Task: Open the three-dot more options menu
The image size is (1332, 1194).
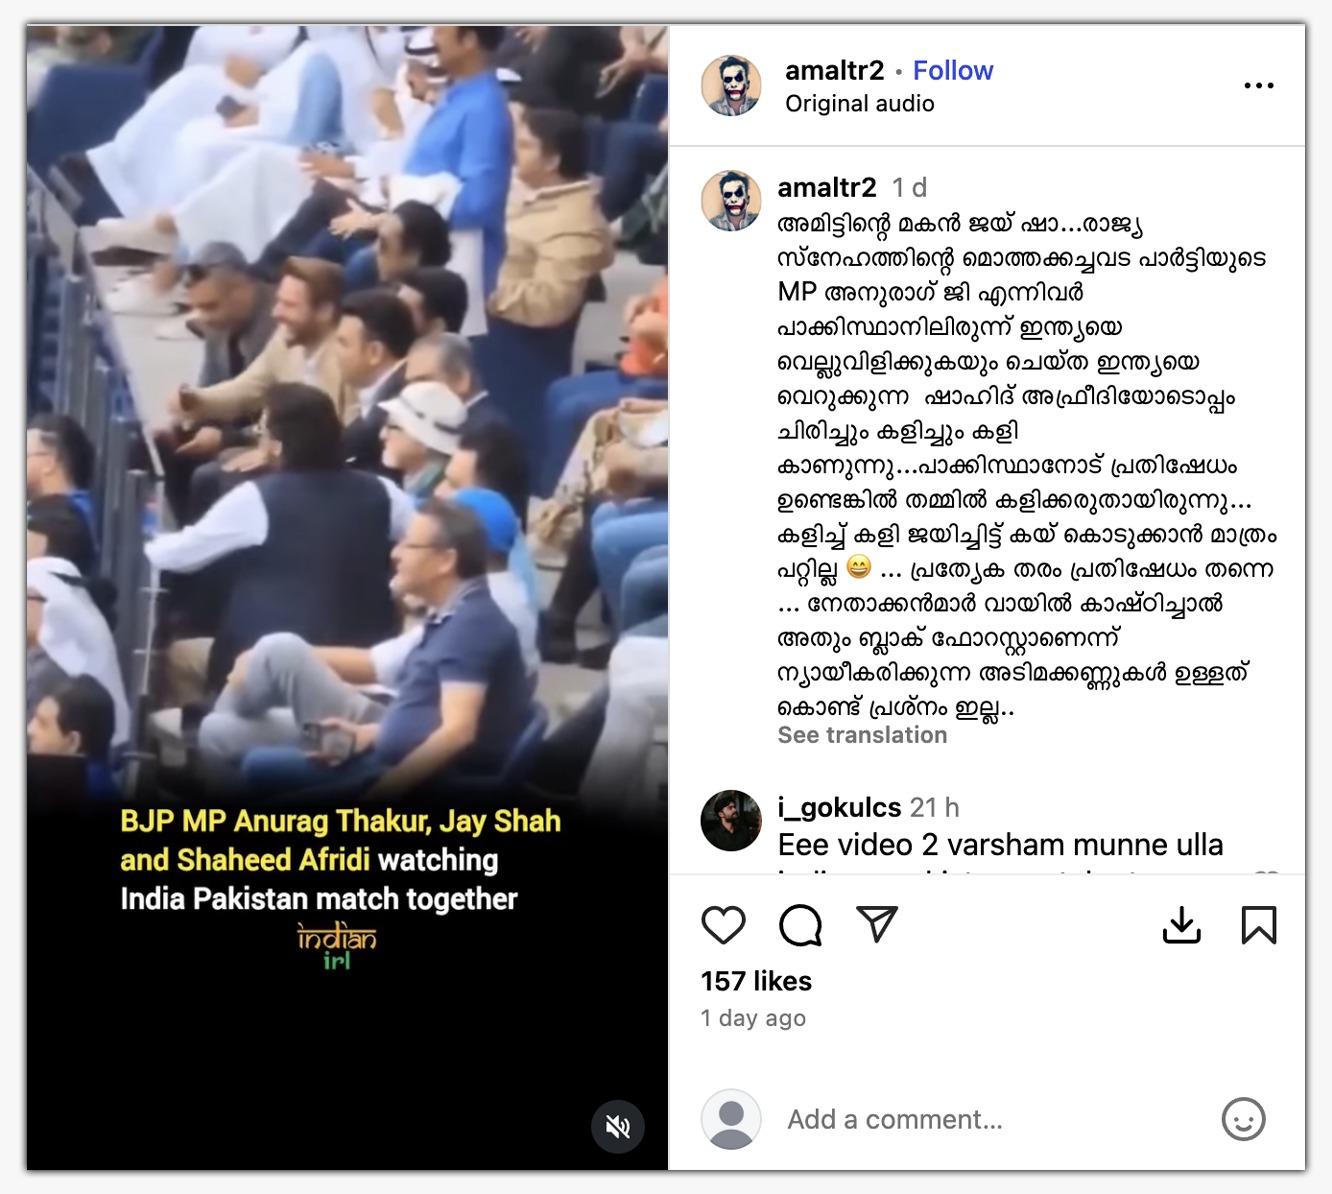Action: point(1258,86)
